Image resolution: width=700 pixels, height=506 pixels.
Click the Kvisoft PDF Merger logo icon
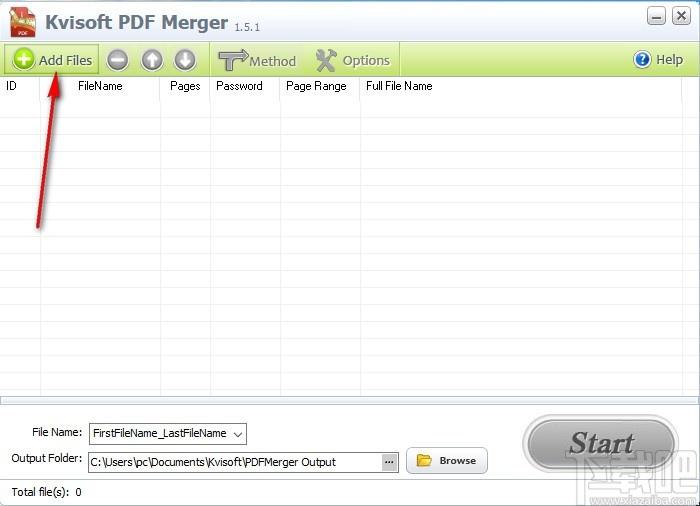tap(23, 23)
